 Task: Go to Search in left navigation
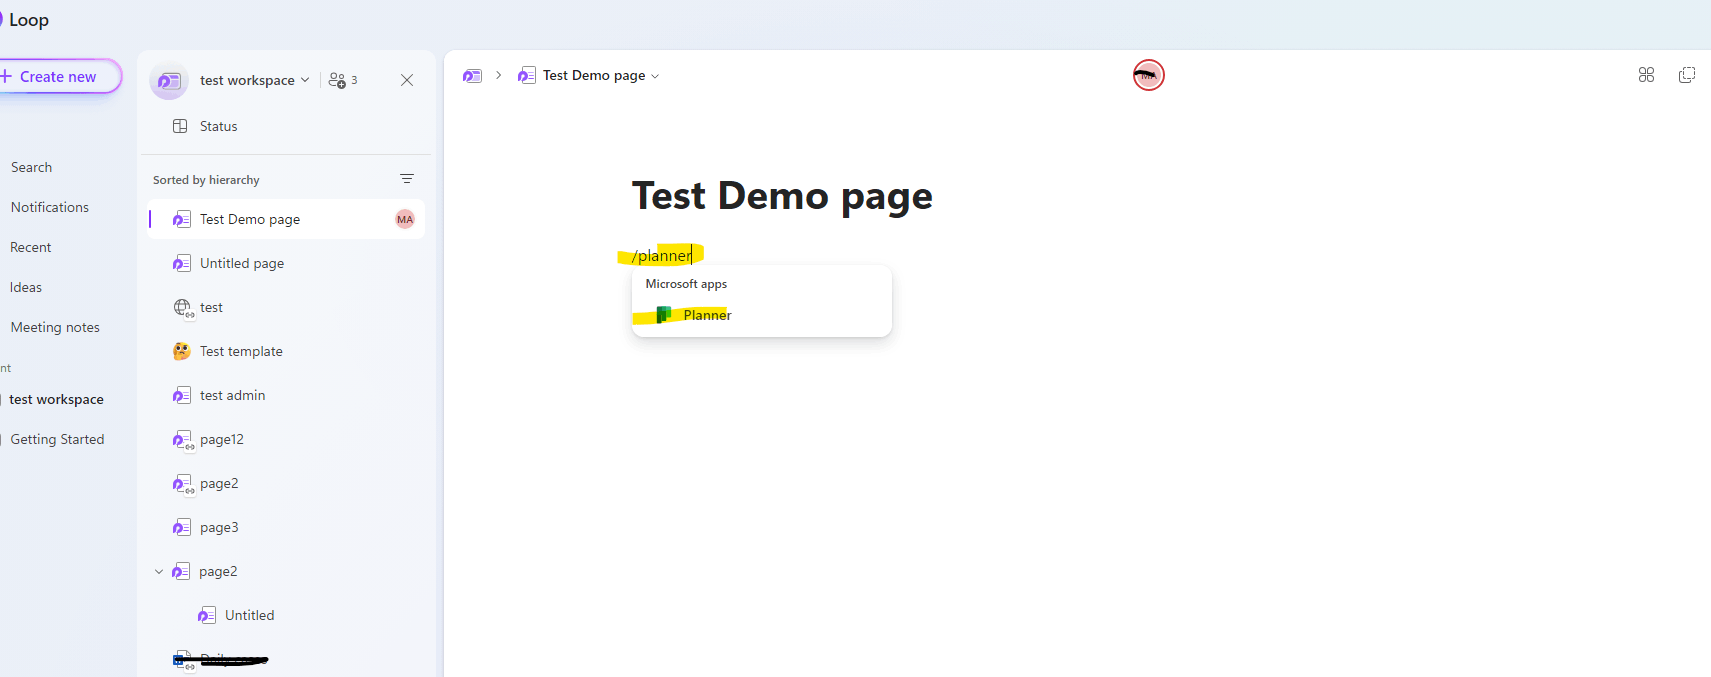pos(31,167)
